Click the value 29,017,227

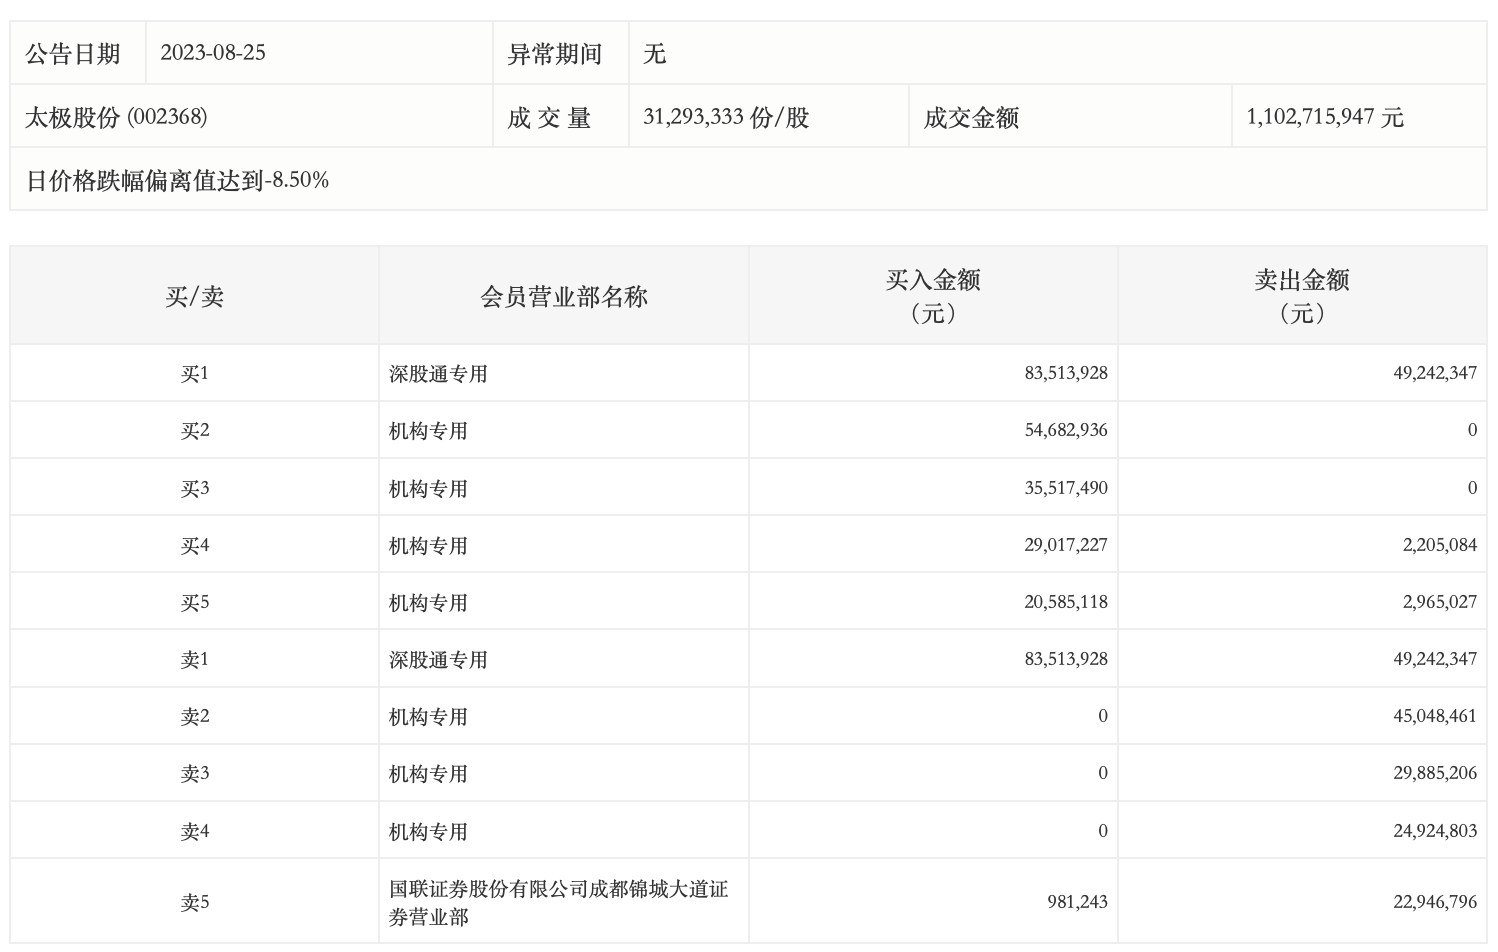pos(1066,545)
